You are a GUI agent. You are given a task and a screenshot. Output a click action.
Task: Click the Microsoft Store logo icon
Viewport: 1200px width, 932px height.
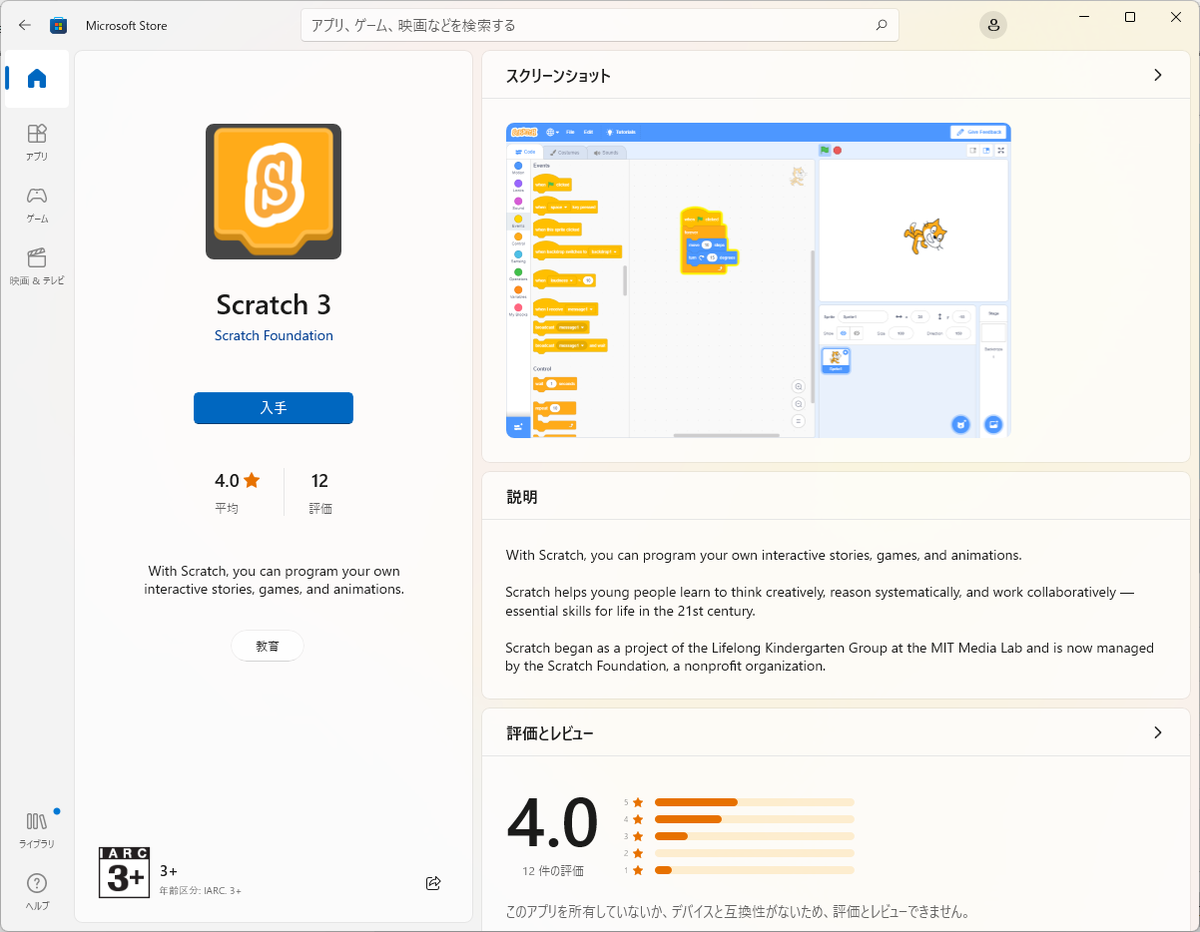(58, 25)
